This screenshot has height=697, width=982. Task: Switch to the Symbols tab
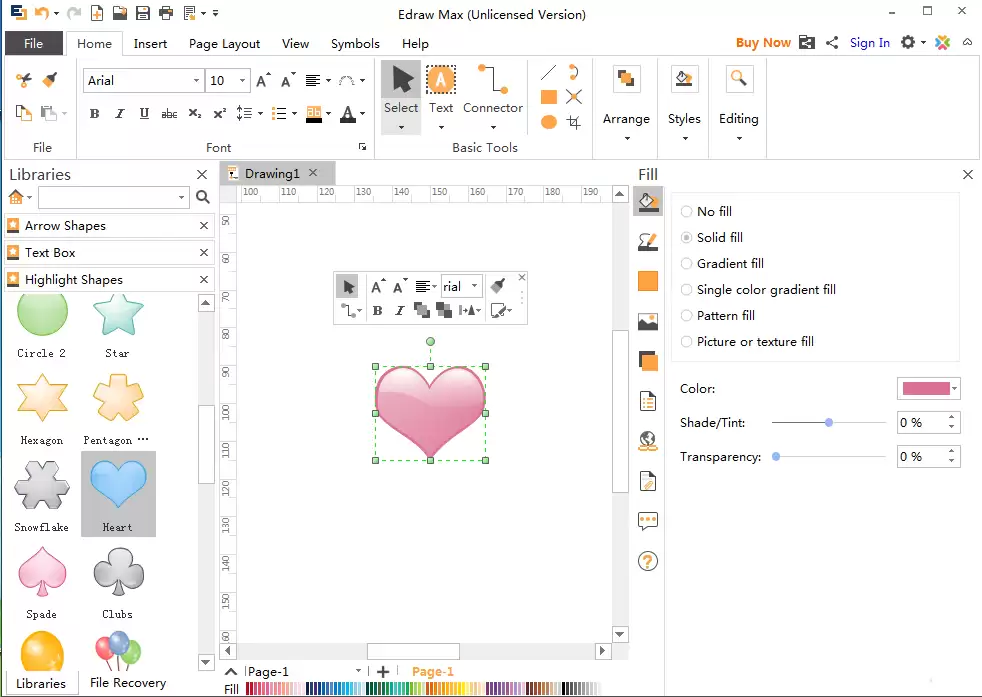355,44
